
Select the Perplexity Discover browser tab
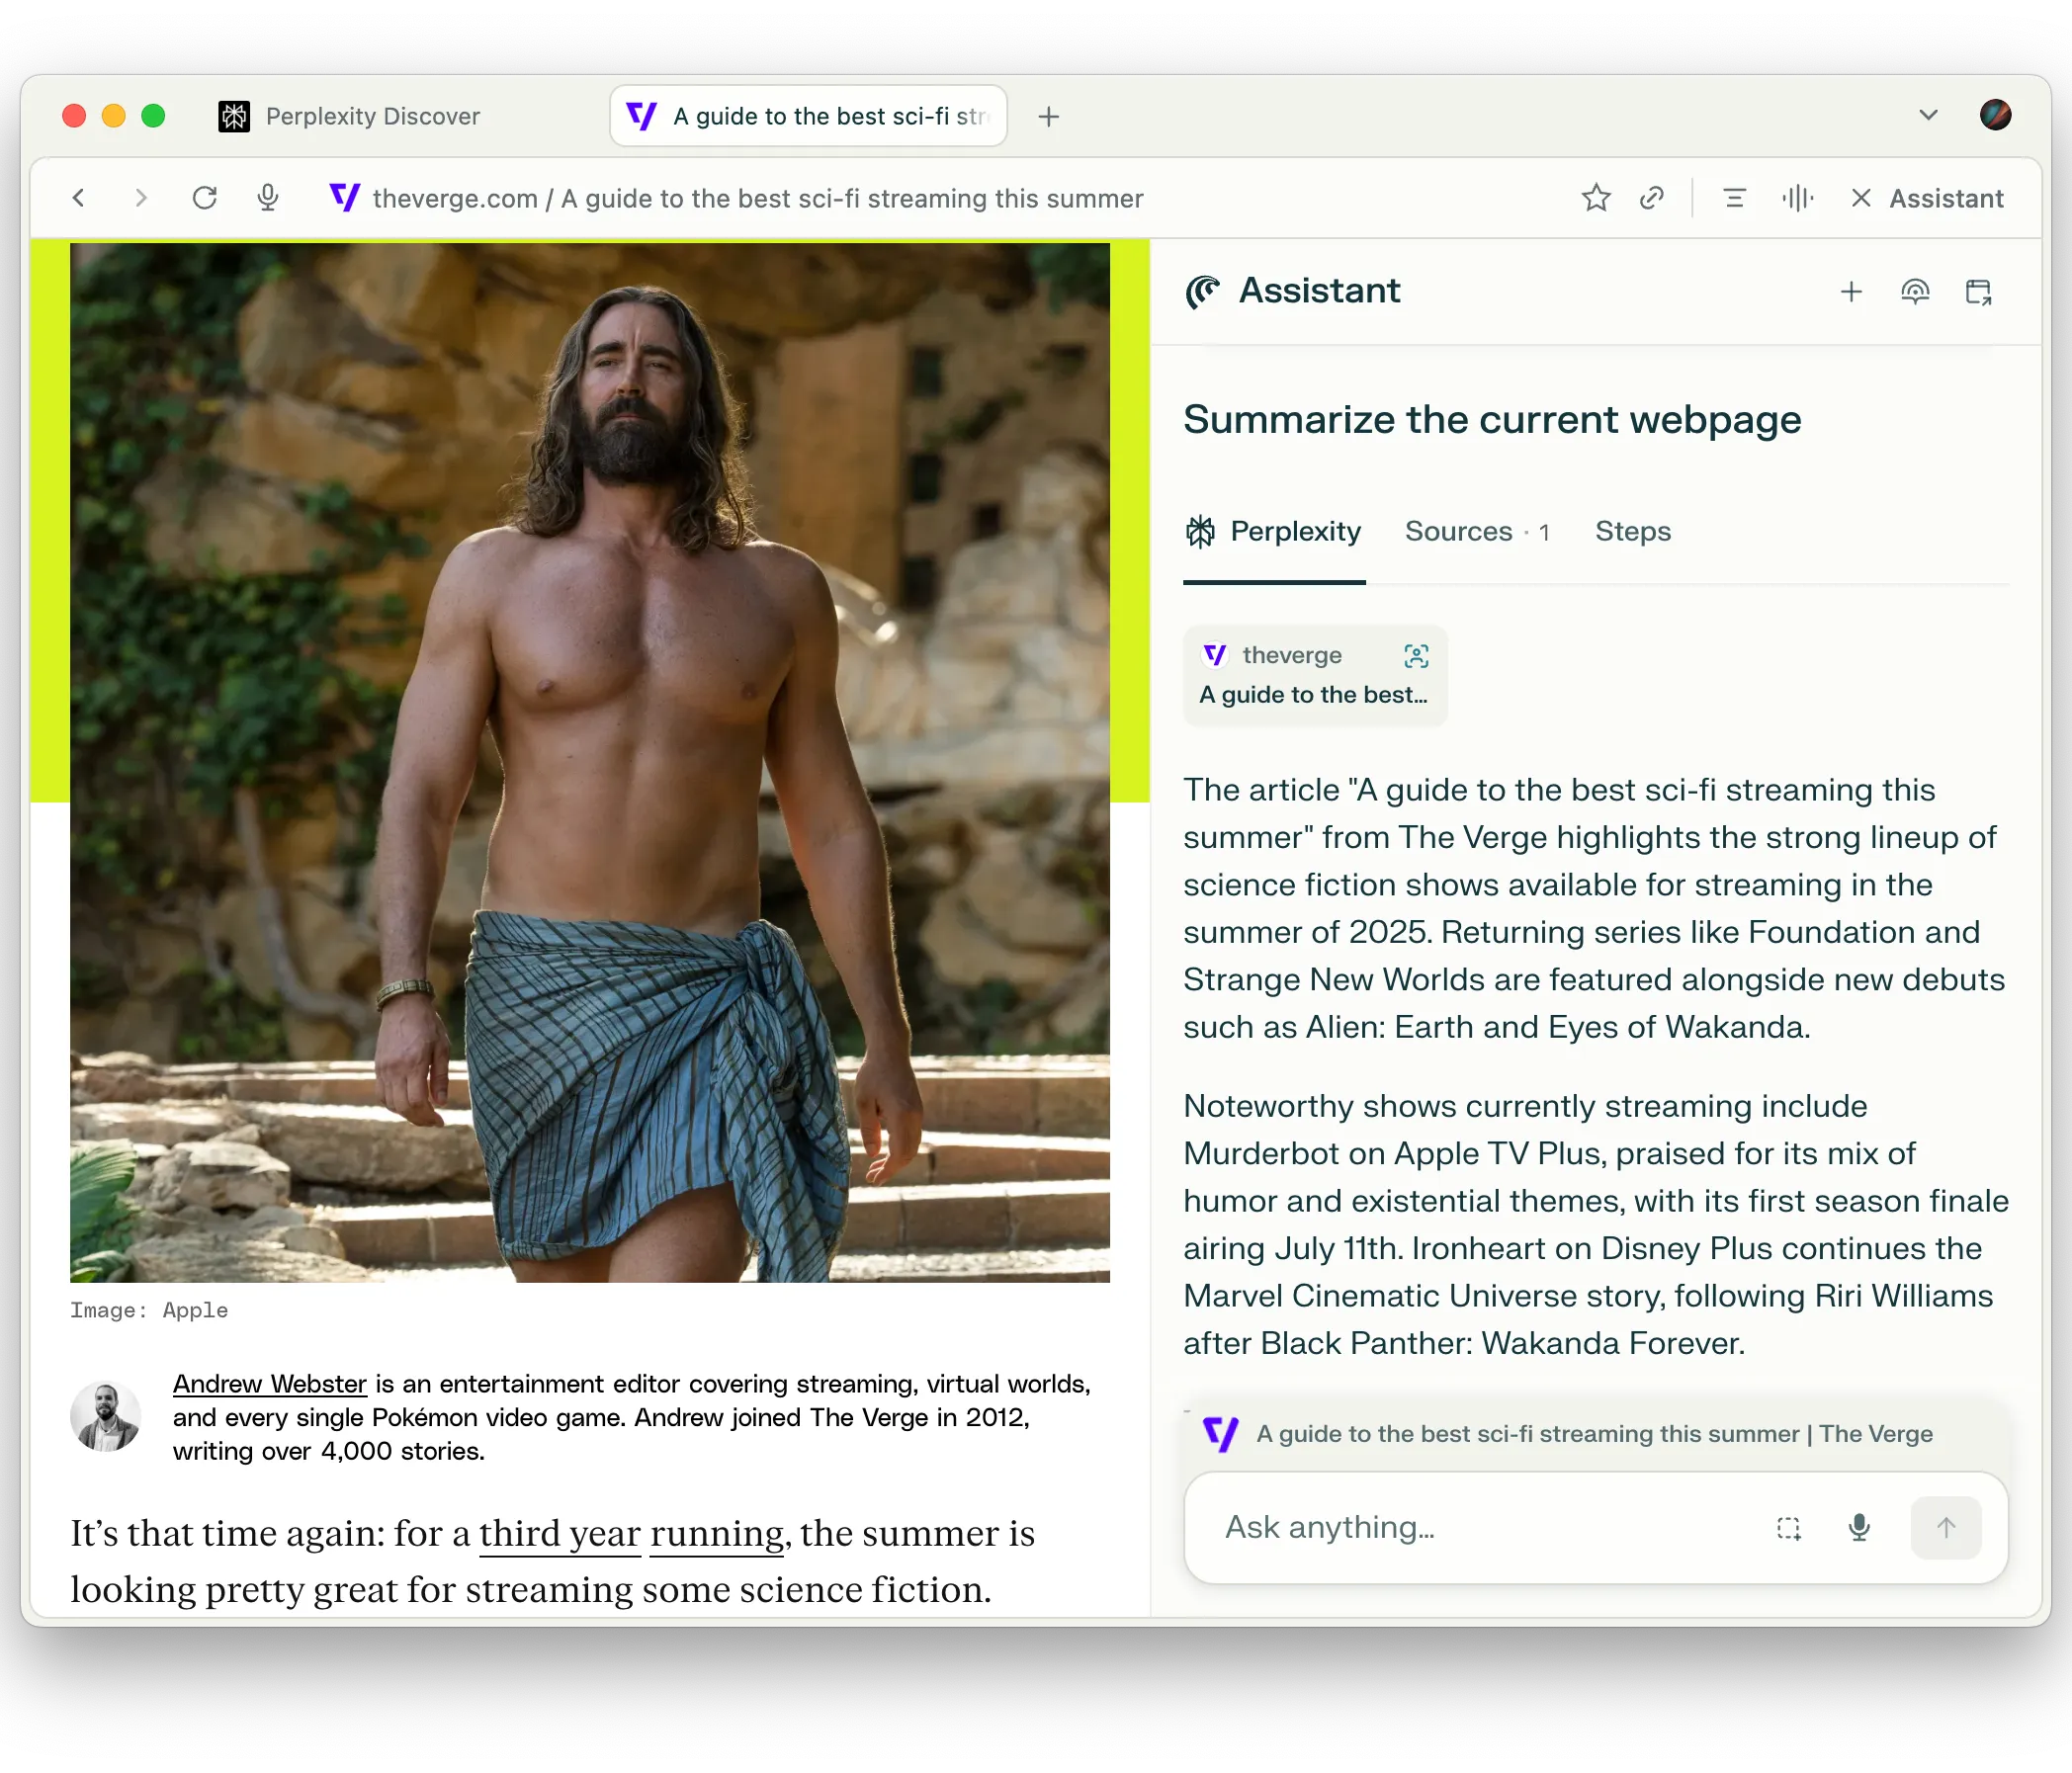pos(372,116)
